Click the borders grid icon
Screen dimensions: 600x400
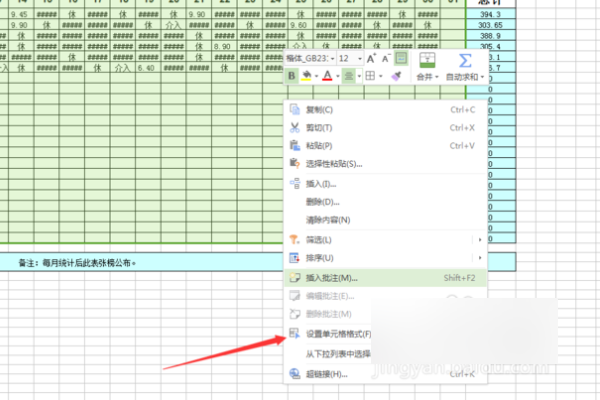pyautogui.click(x=369, y=76)
